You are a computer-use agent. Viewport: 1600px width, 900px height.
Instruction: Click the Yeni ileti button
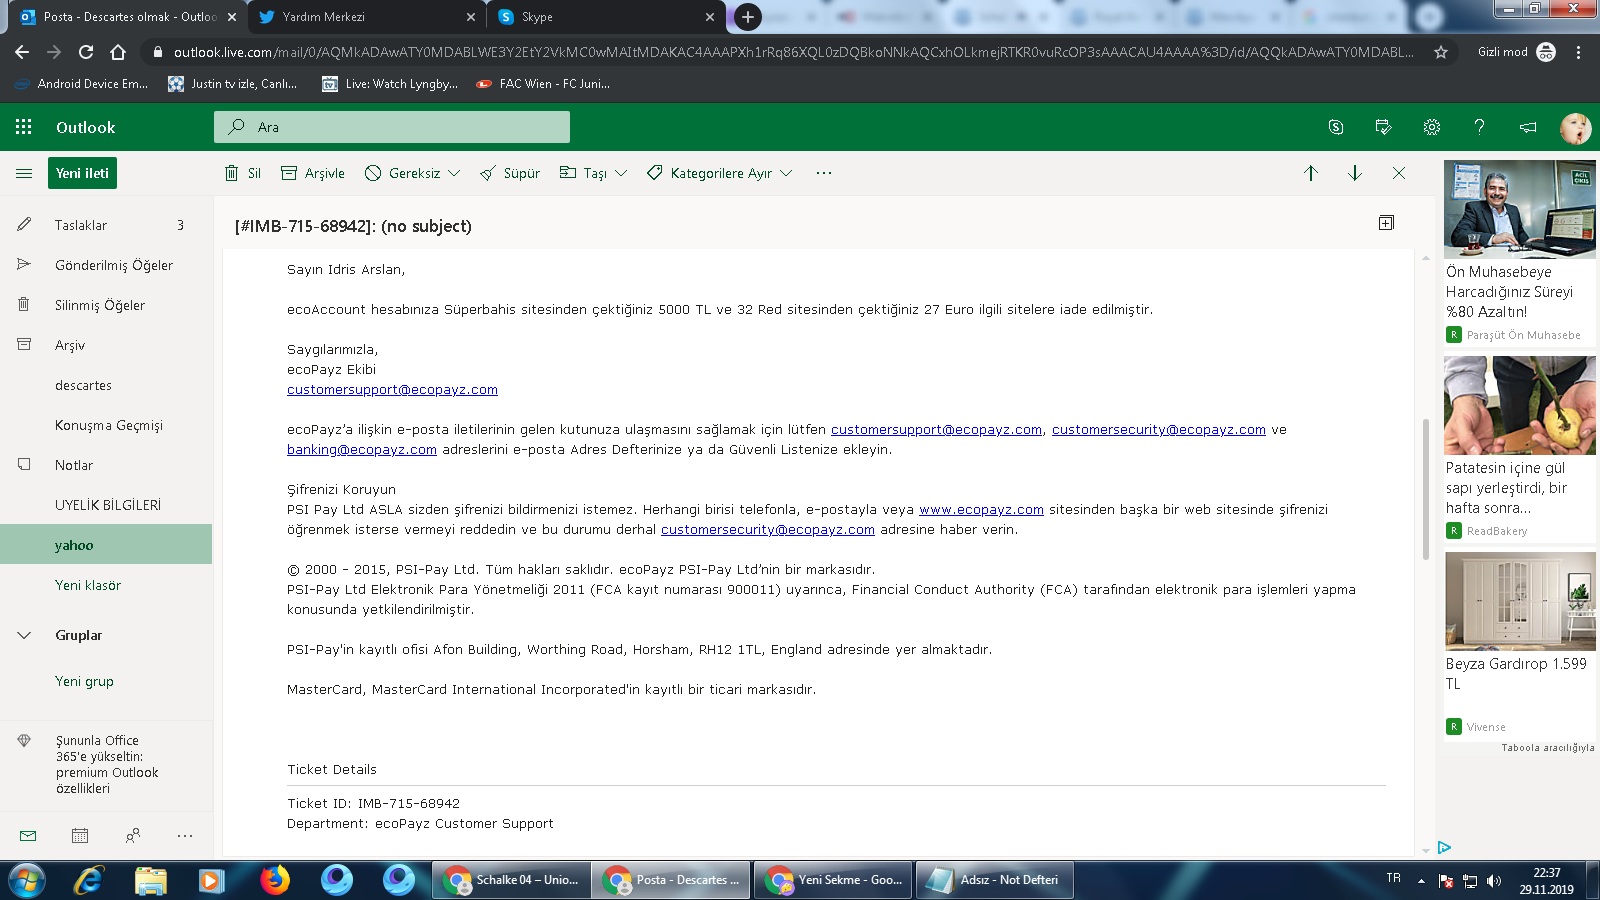tap(82, 173)
